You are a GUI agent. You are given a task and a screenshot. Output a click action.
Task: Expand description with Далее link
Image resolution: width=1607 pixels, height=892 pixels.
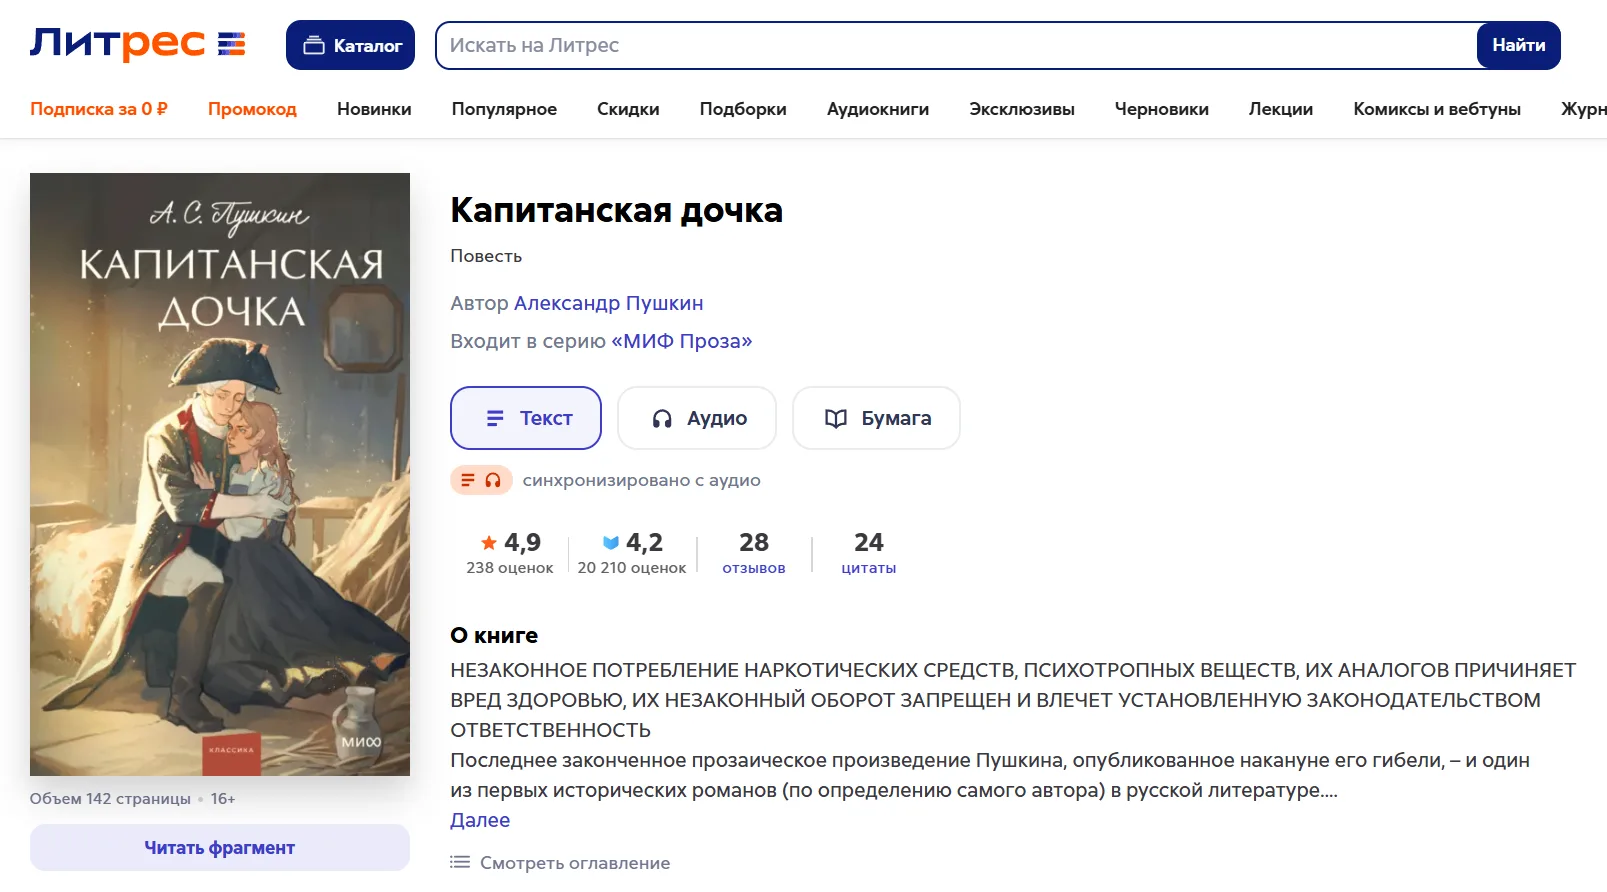click(480, 820)
